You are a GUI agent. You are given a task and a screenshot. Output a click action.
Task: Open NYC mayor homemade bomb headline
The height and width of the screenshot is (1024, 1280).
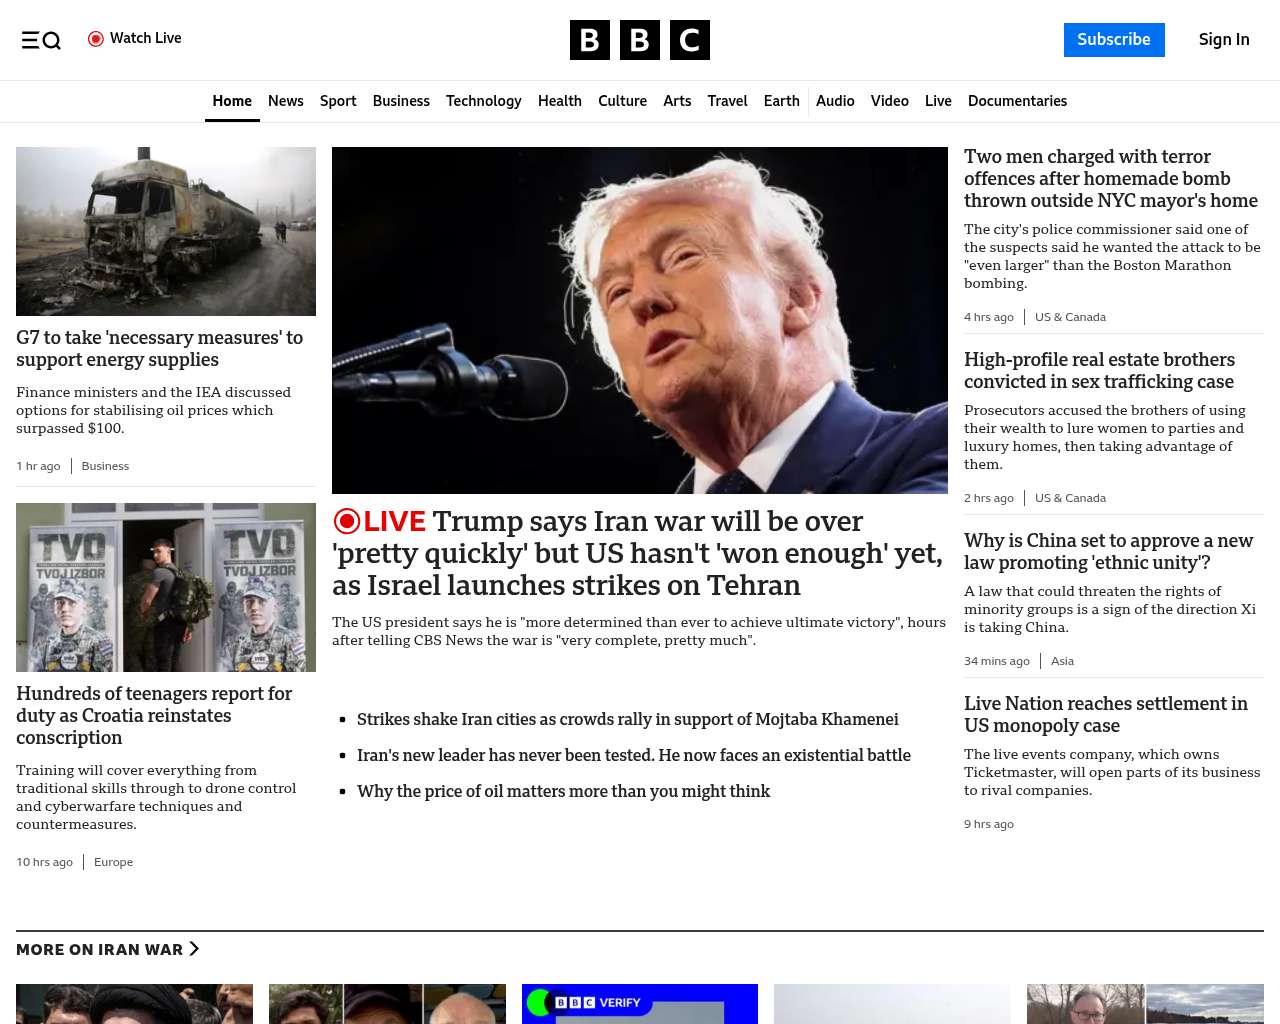click(1111, 178)
